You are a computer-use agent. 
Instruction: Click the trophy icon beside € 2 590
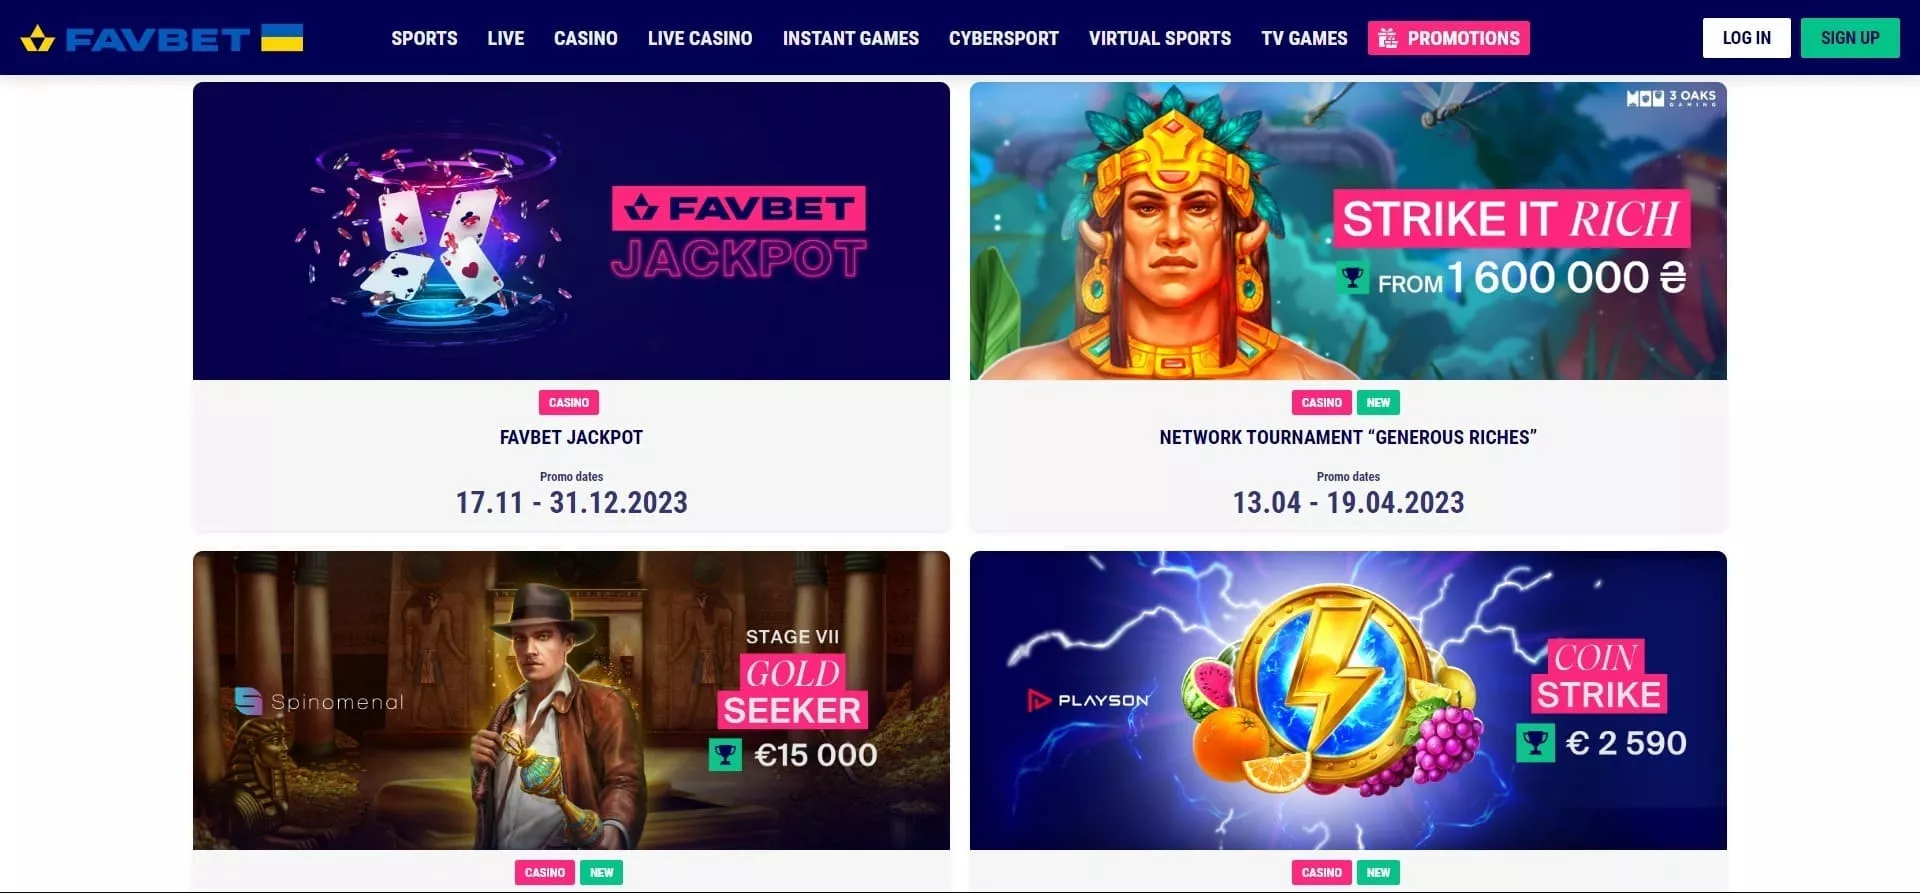point(1535,743)
